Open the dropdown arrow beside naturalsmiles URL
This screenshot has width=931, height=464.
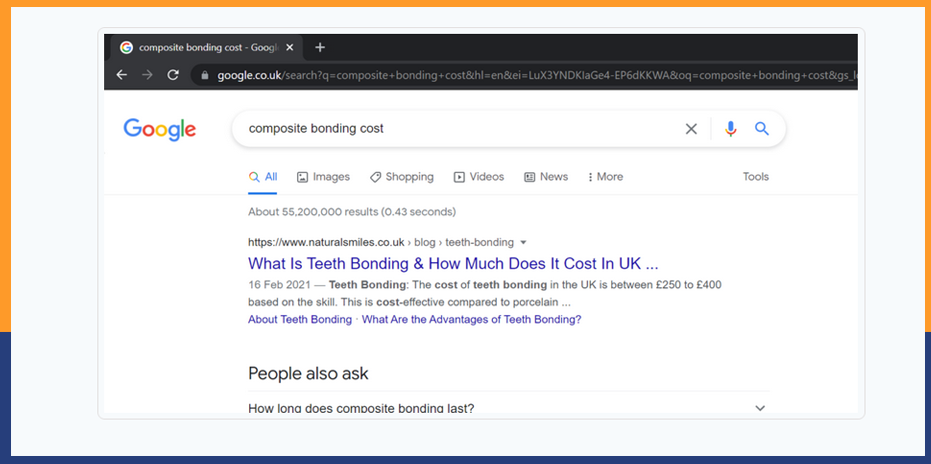click(523, 242)
